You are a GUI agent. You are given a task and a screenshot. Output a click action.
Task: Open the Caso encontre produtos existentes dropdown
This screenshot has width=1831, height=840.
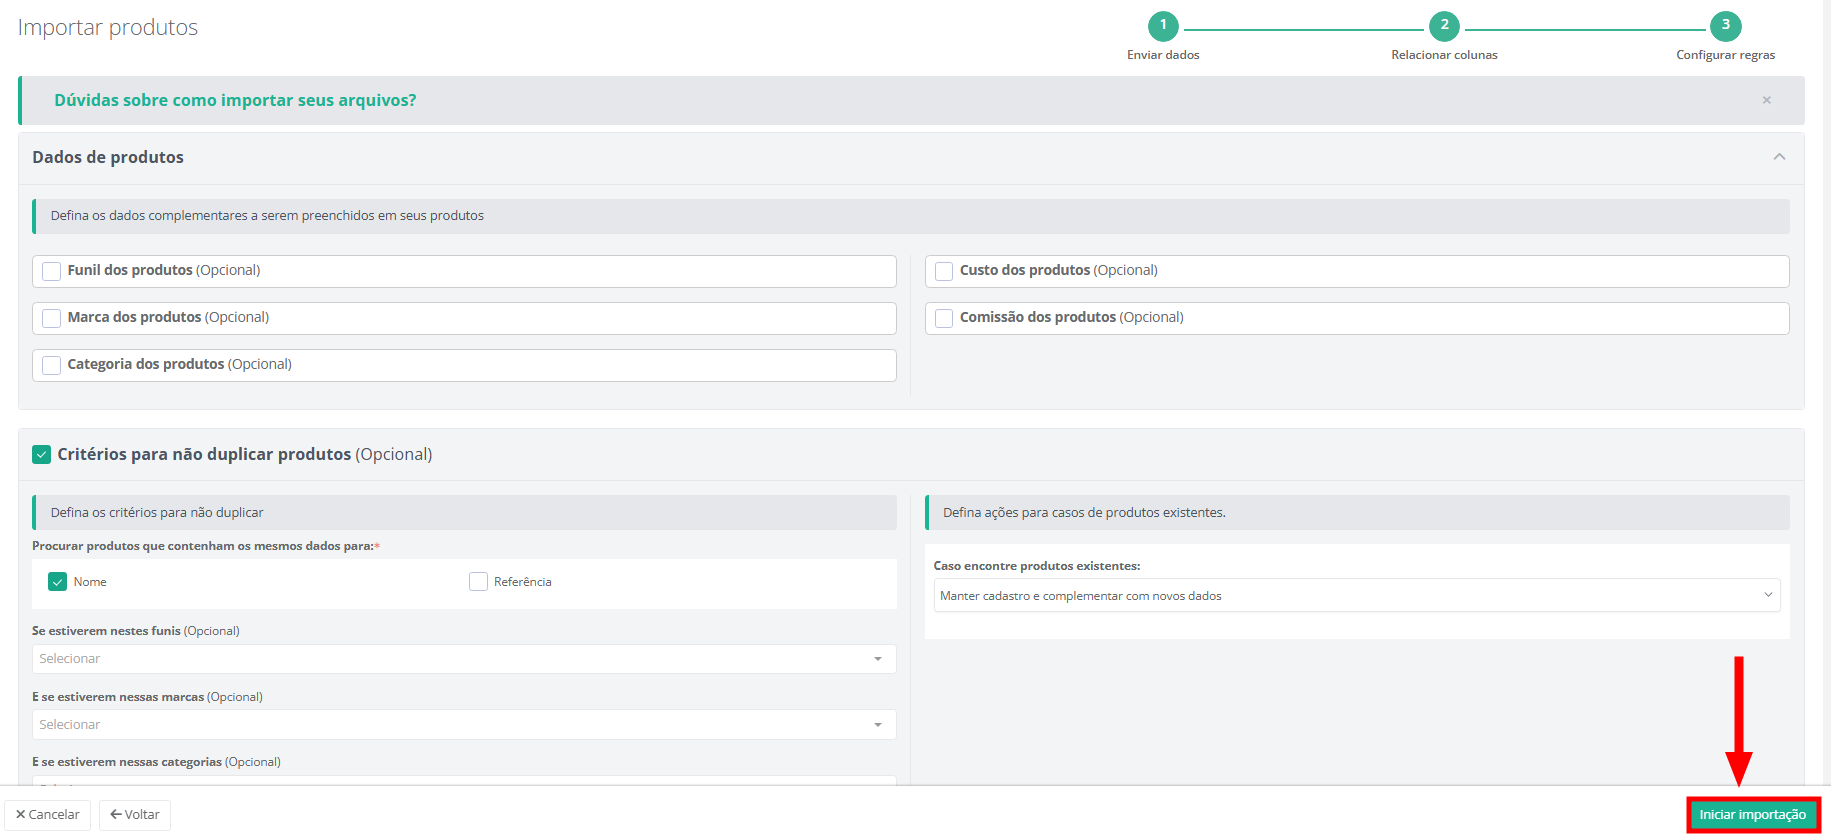pyautogui.click(x=1356, y=596)
